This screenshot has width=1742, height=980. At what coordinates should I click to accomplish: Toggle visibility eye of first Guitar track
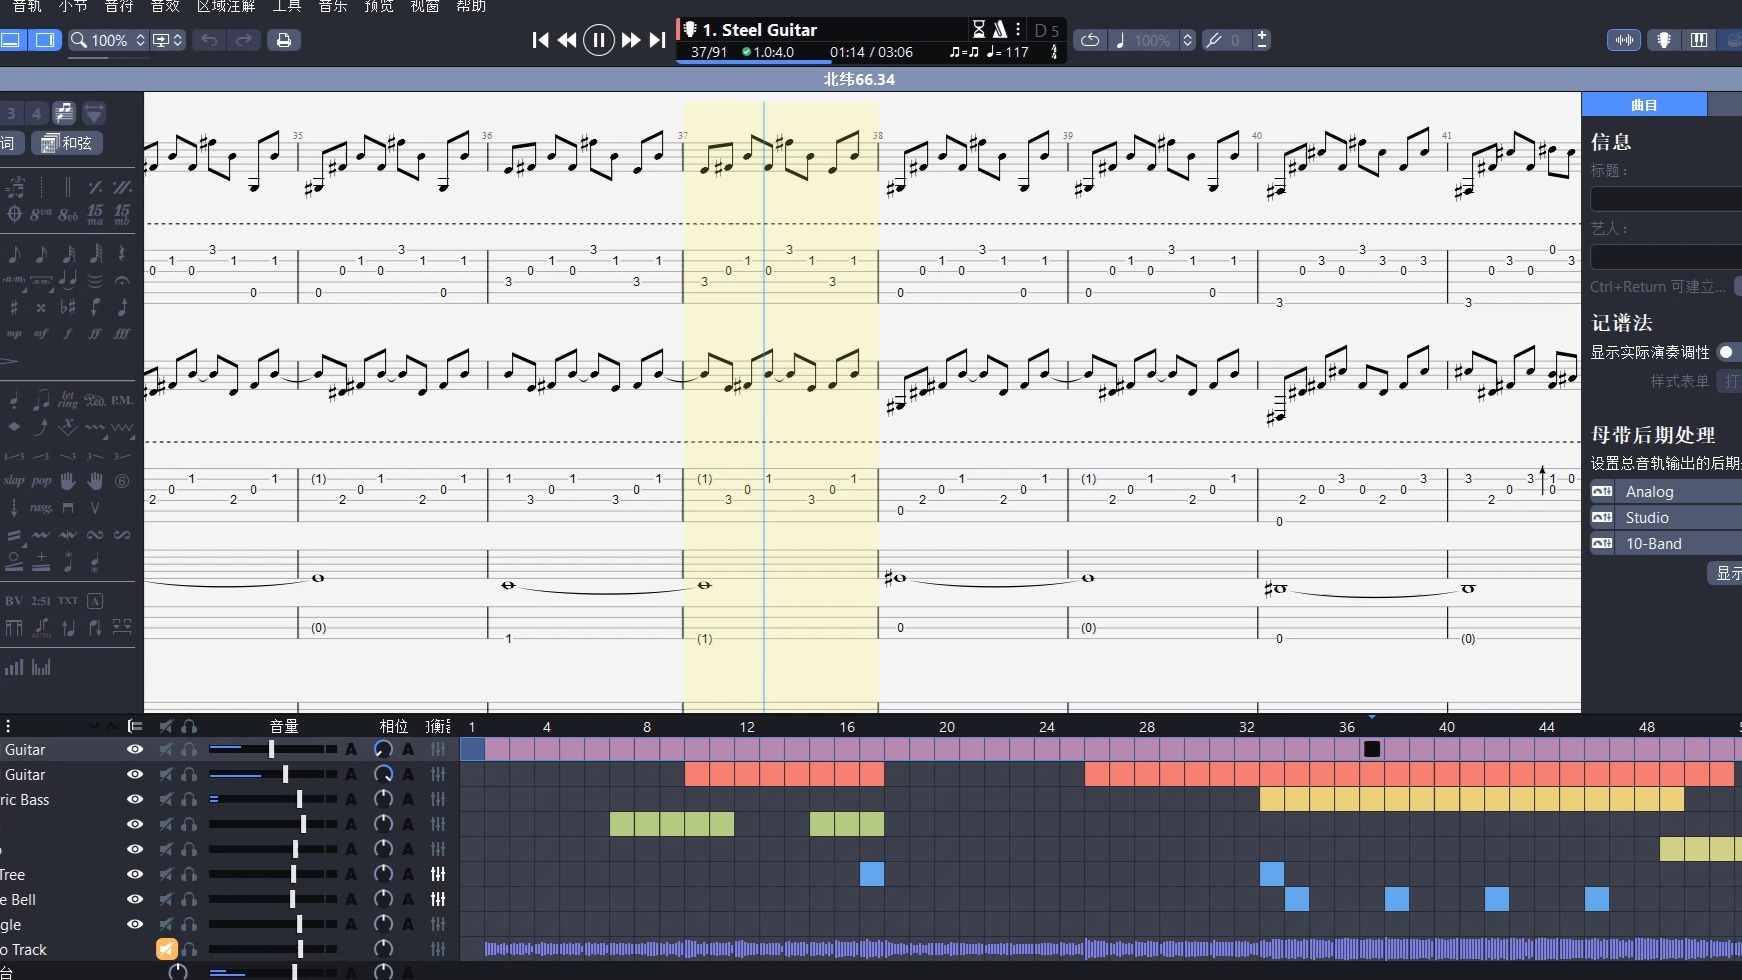(135, 749)
